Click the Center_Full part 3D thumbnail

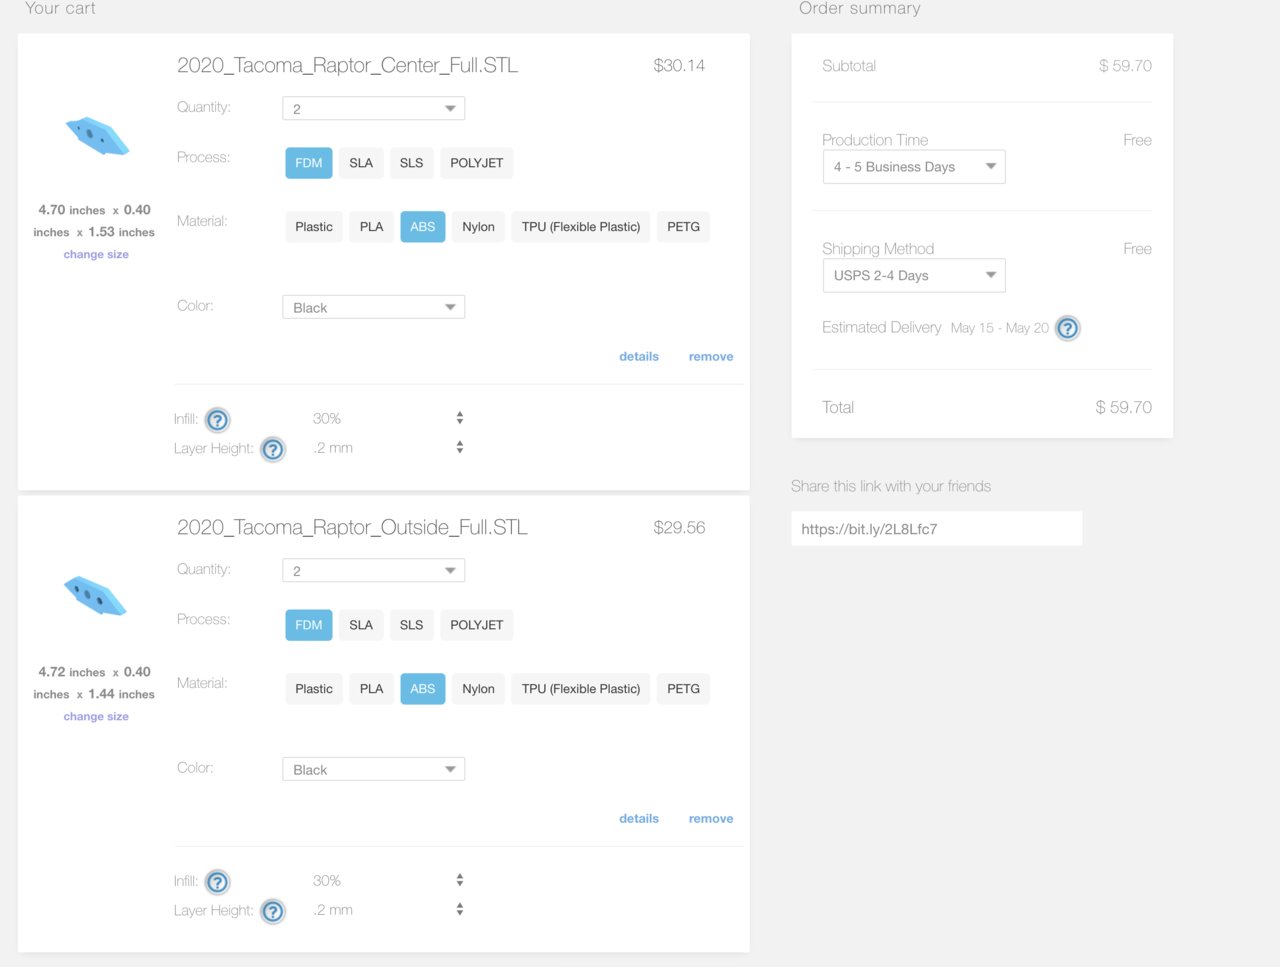(x=97, y=136)
